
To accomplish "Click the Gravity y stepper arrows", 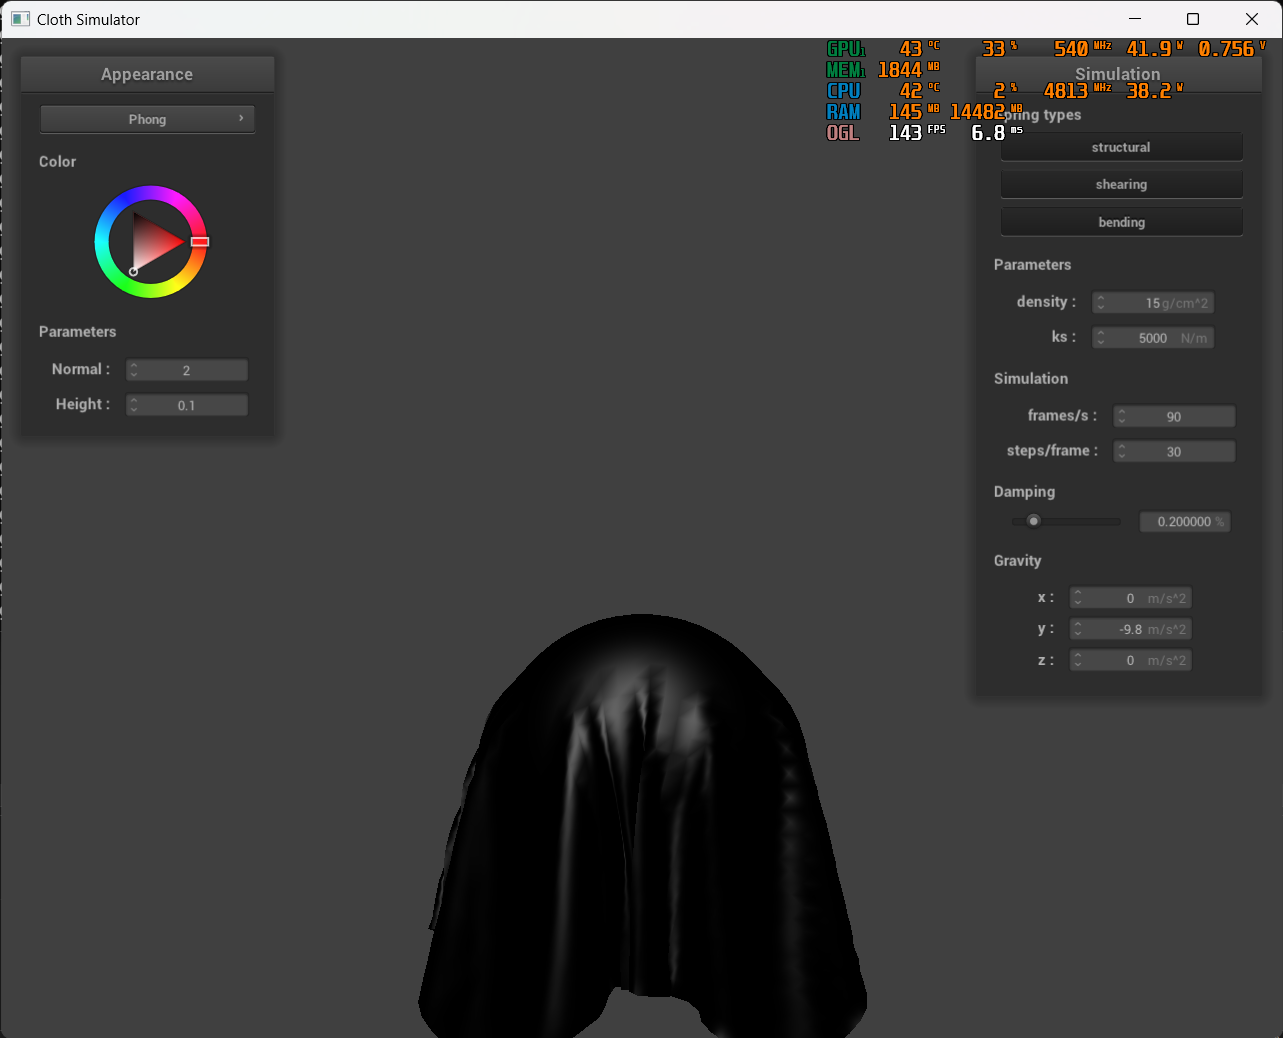I will pos(1077,629).
